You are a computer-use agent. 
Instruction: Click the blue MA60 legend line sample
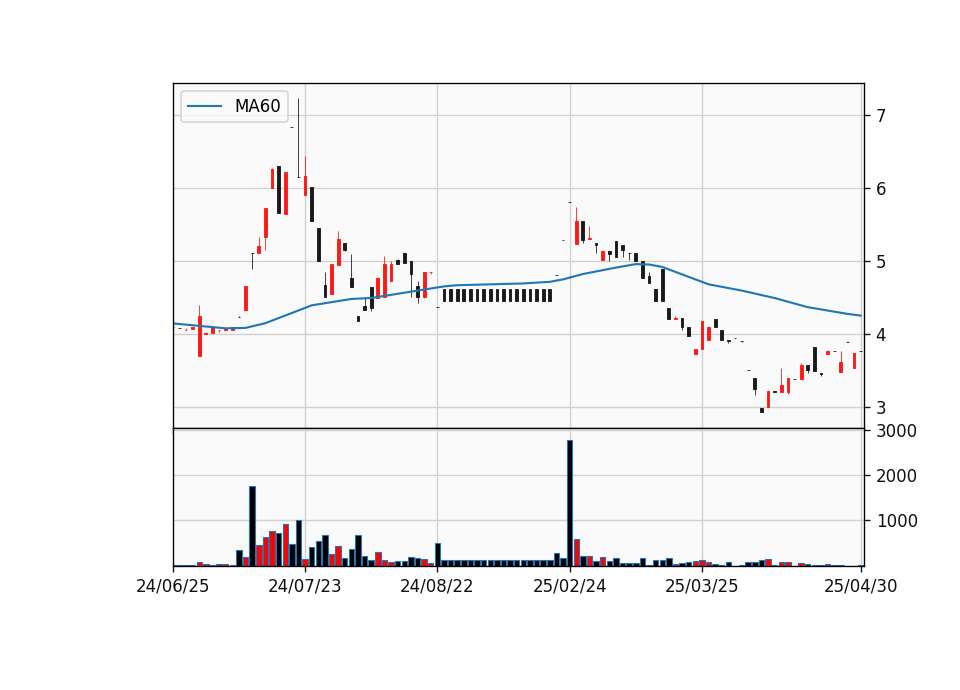tap(204, 106)
